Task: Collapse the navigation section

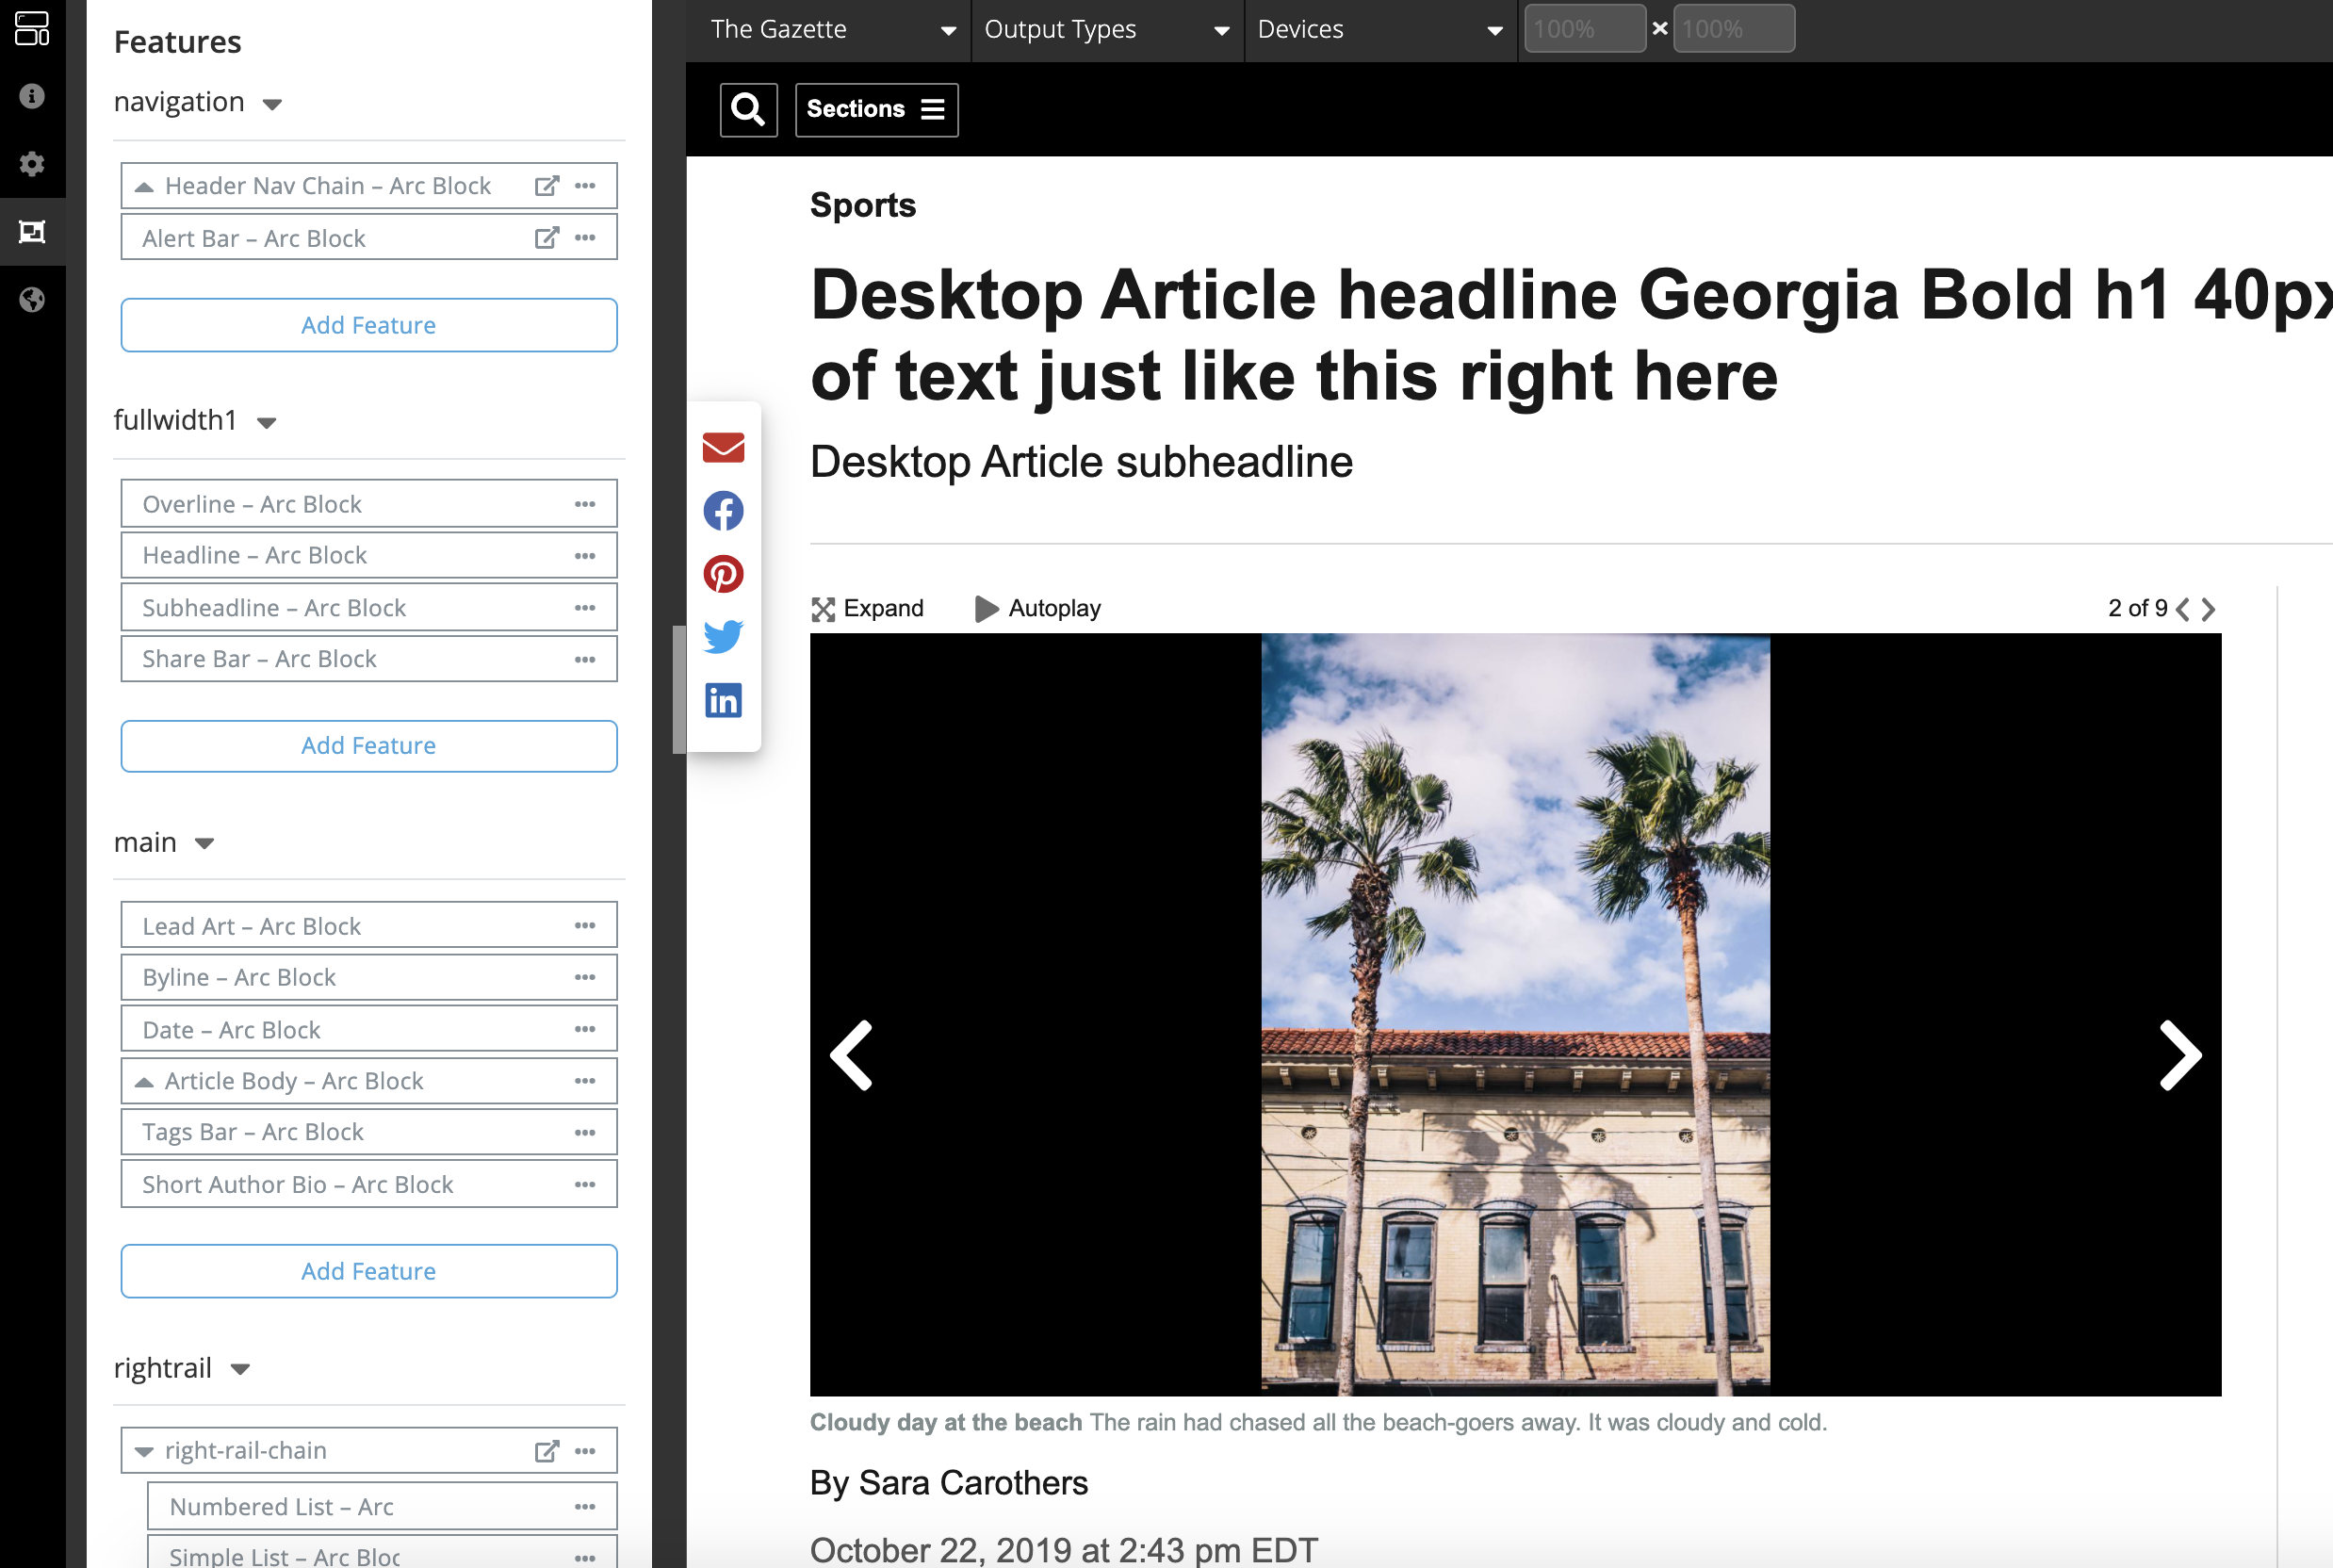Action: pyautogui.click(x=272, y=104)
